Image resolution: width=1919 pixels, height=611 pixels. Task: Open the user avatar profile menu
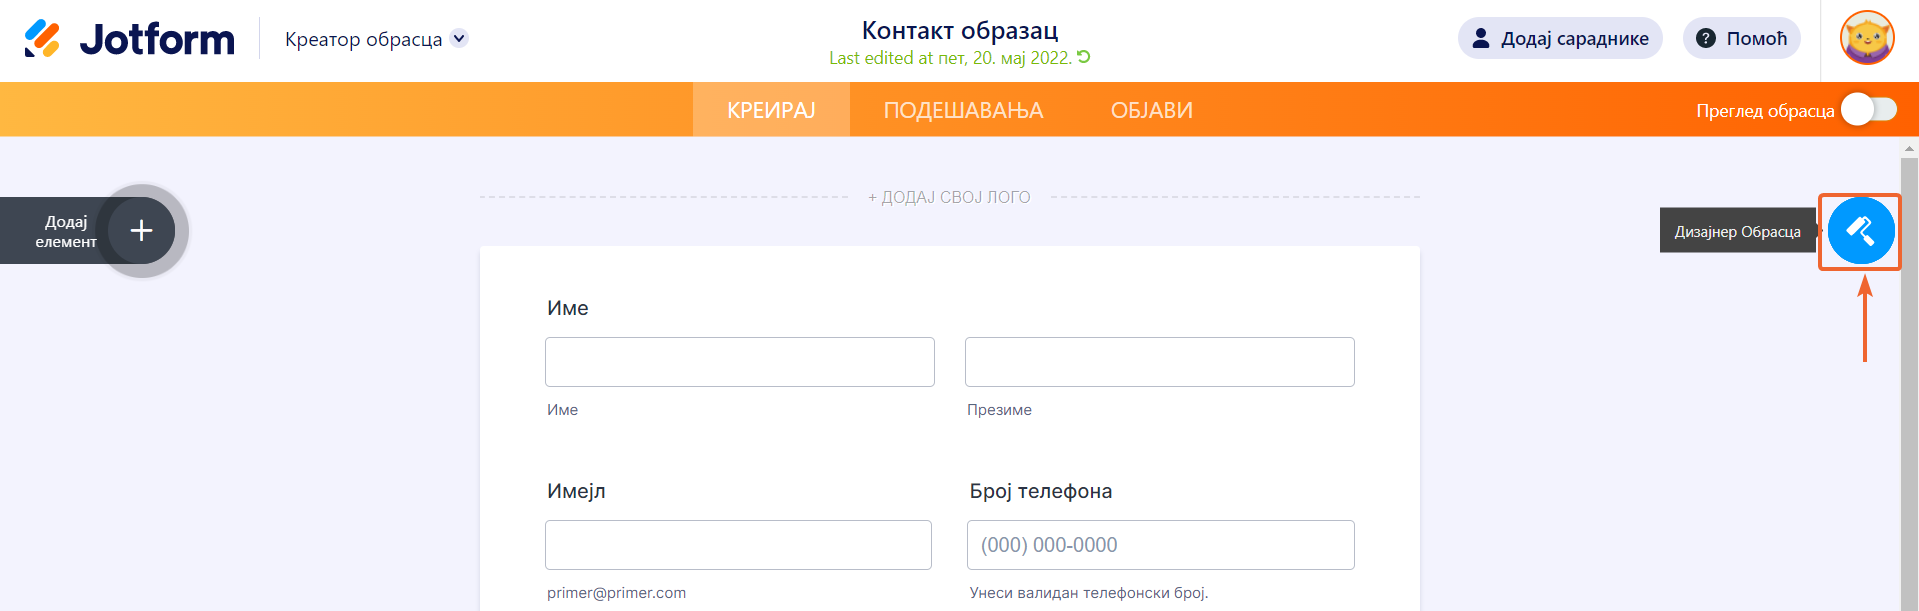point(1867,38)
